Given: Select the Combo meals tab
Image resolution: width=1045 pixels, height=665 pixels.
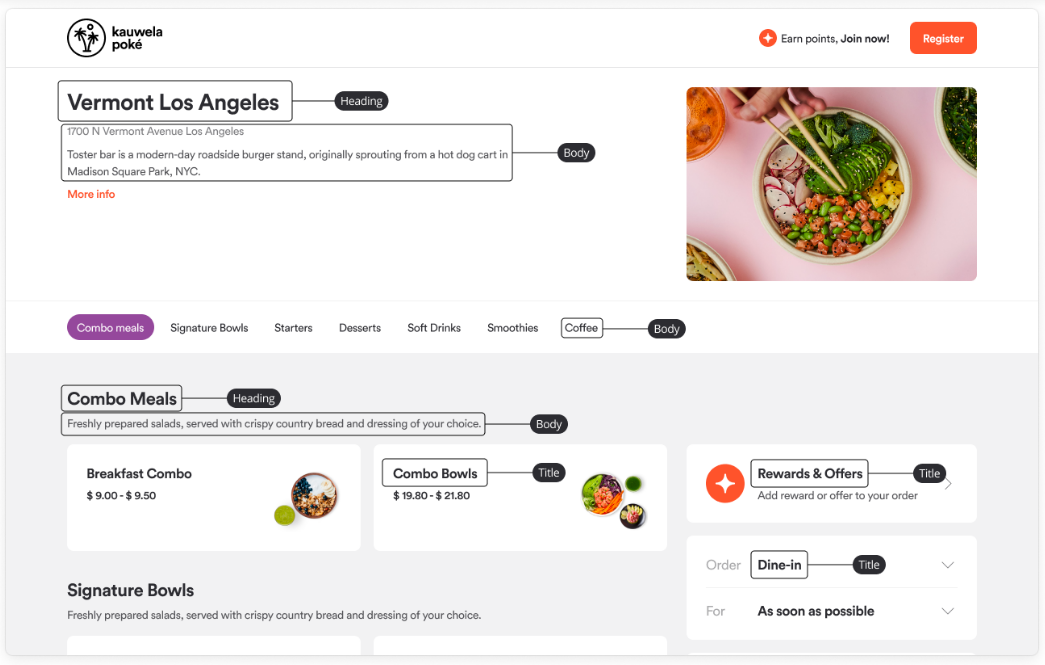Looking at the screenshot, I should pyautogui.click(x=110, y=328).
